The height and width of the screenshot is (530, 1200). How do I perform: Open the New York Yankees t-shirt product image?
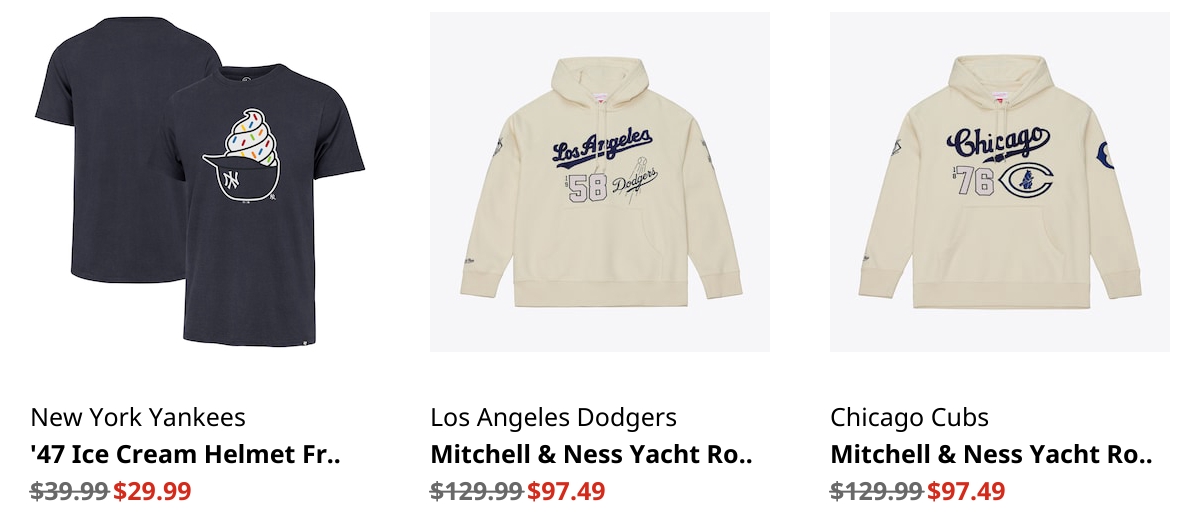200,182
